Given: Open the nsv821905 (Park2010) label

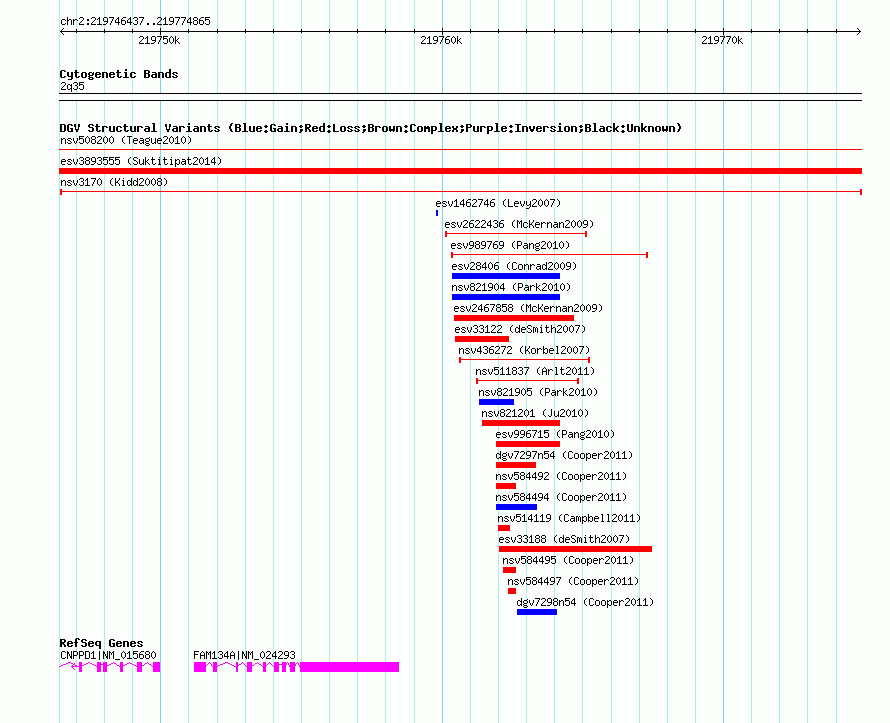Looking at the screenshot, I should click(538, 392).
